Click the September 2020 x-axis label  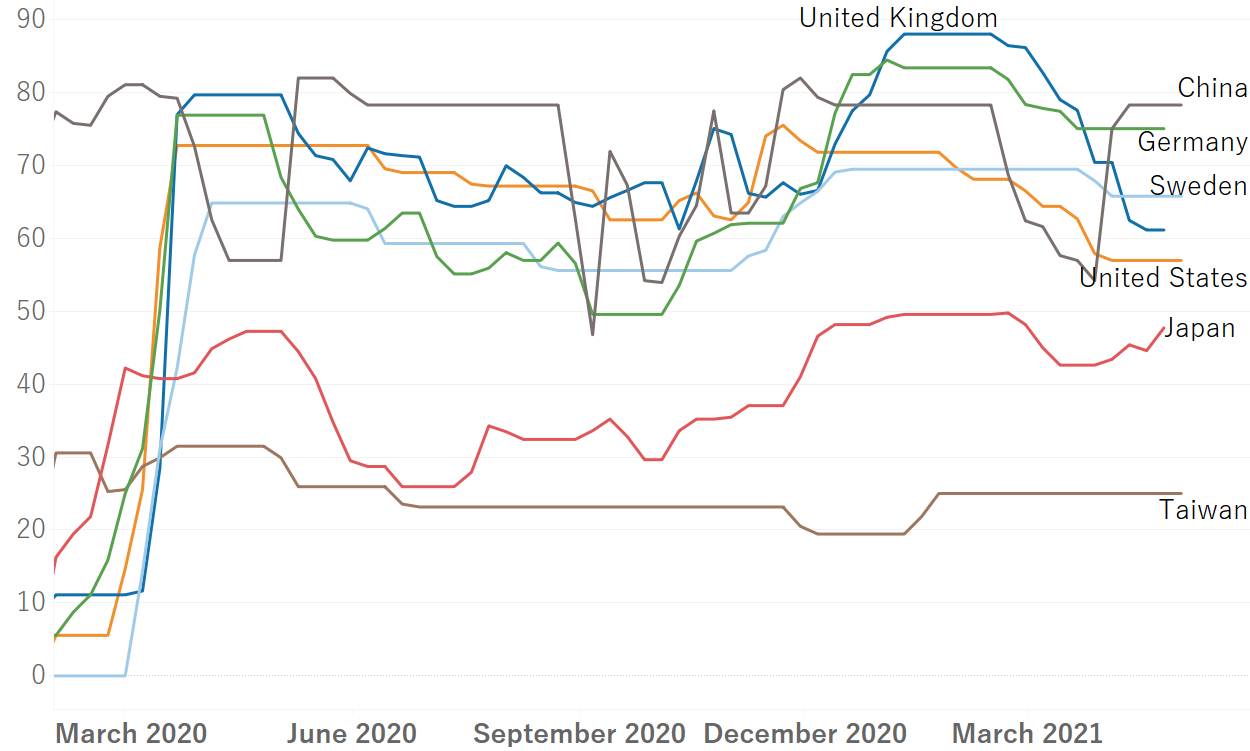579,733
